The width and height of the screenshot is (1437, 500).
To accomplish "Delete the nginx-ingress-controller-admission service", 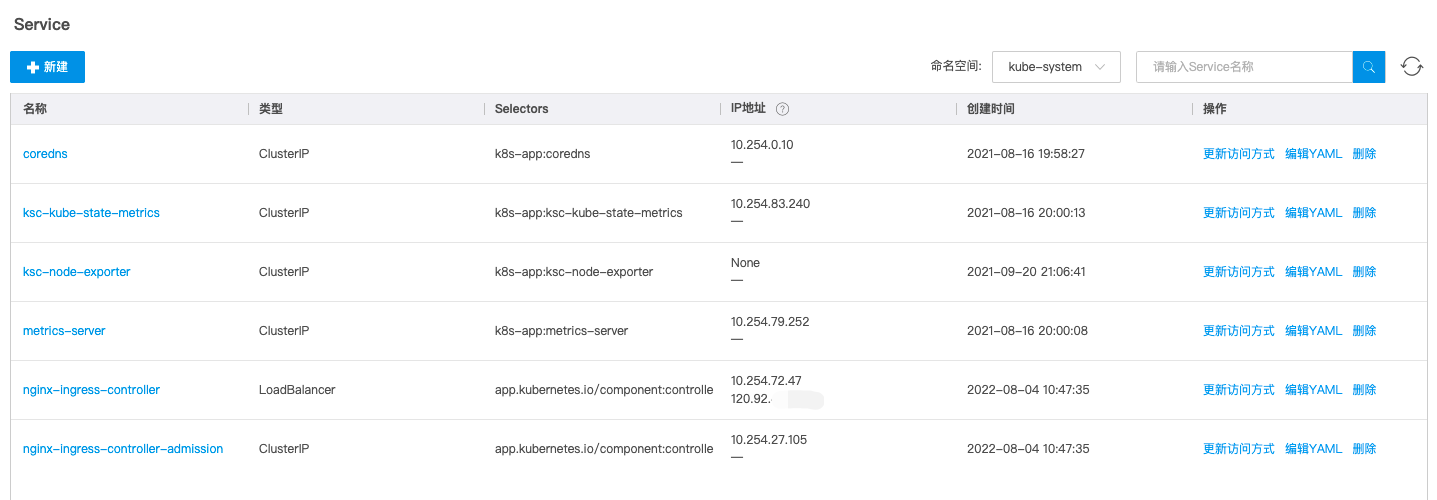I will coord(1364,449).
